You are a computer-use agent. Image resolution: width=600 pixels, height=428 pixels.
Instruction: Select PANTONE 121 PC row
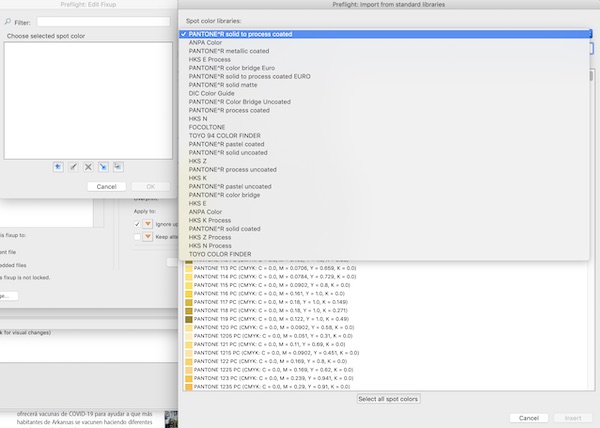click(386, 344)
